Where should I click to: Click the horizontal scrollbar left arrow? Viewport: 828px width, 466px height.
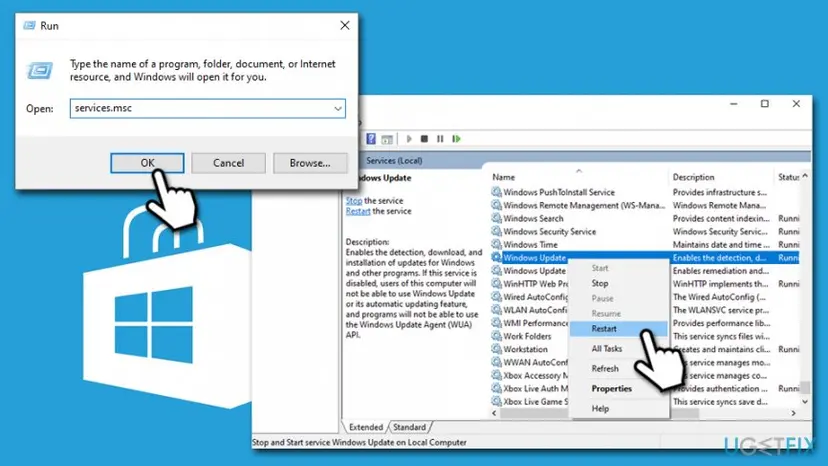(494, 413)
